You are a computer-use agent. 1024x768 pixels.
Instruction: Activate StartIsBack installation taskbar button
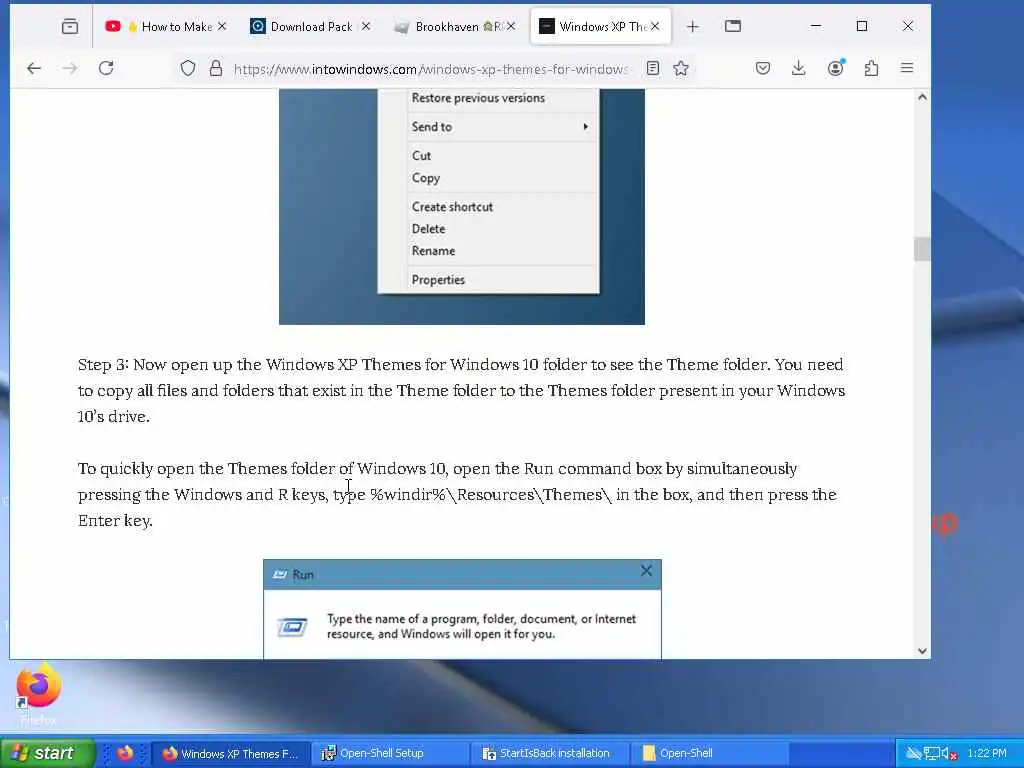(x=549, y=754)
